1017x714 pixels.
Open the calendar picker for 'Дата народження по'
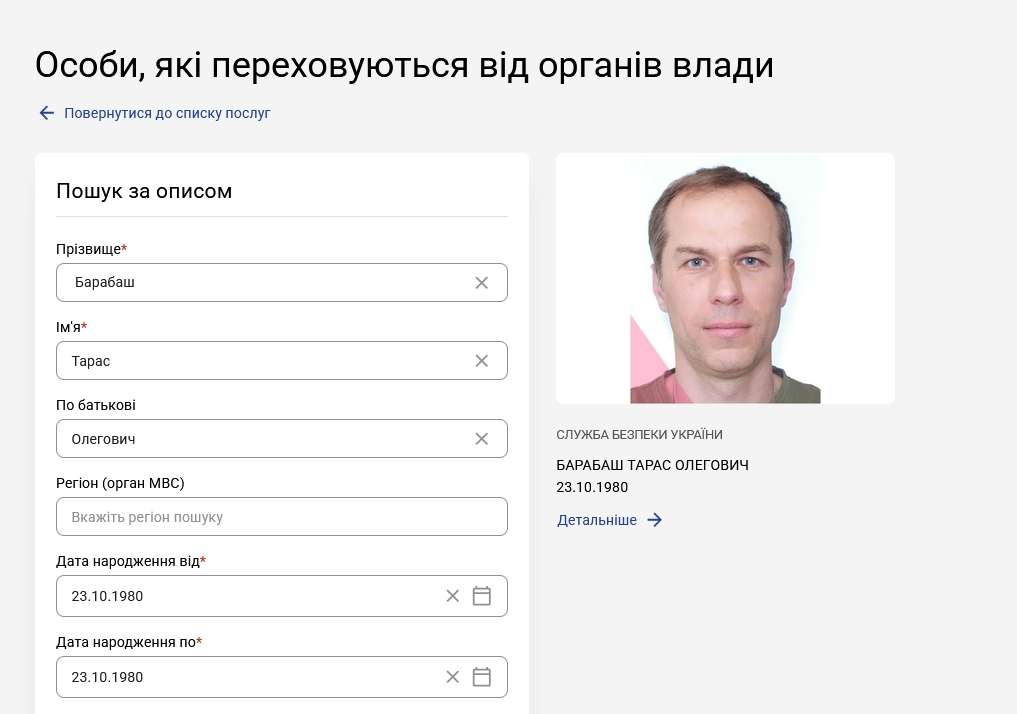(481, 677)
